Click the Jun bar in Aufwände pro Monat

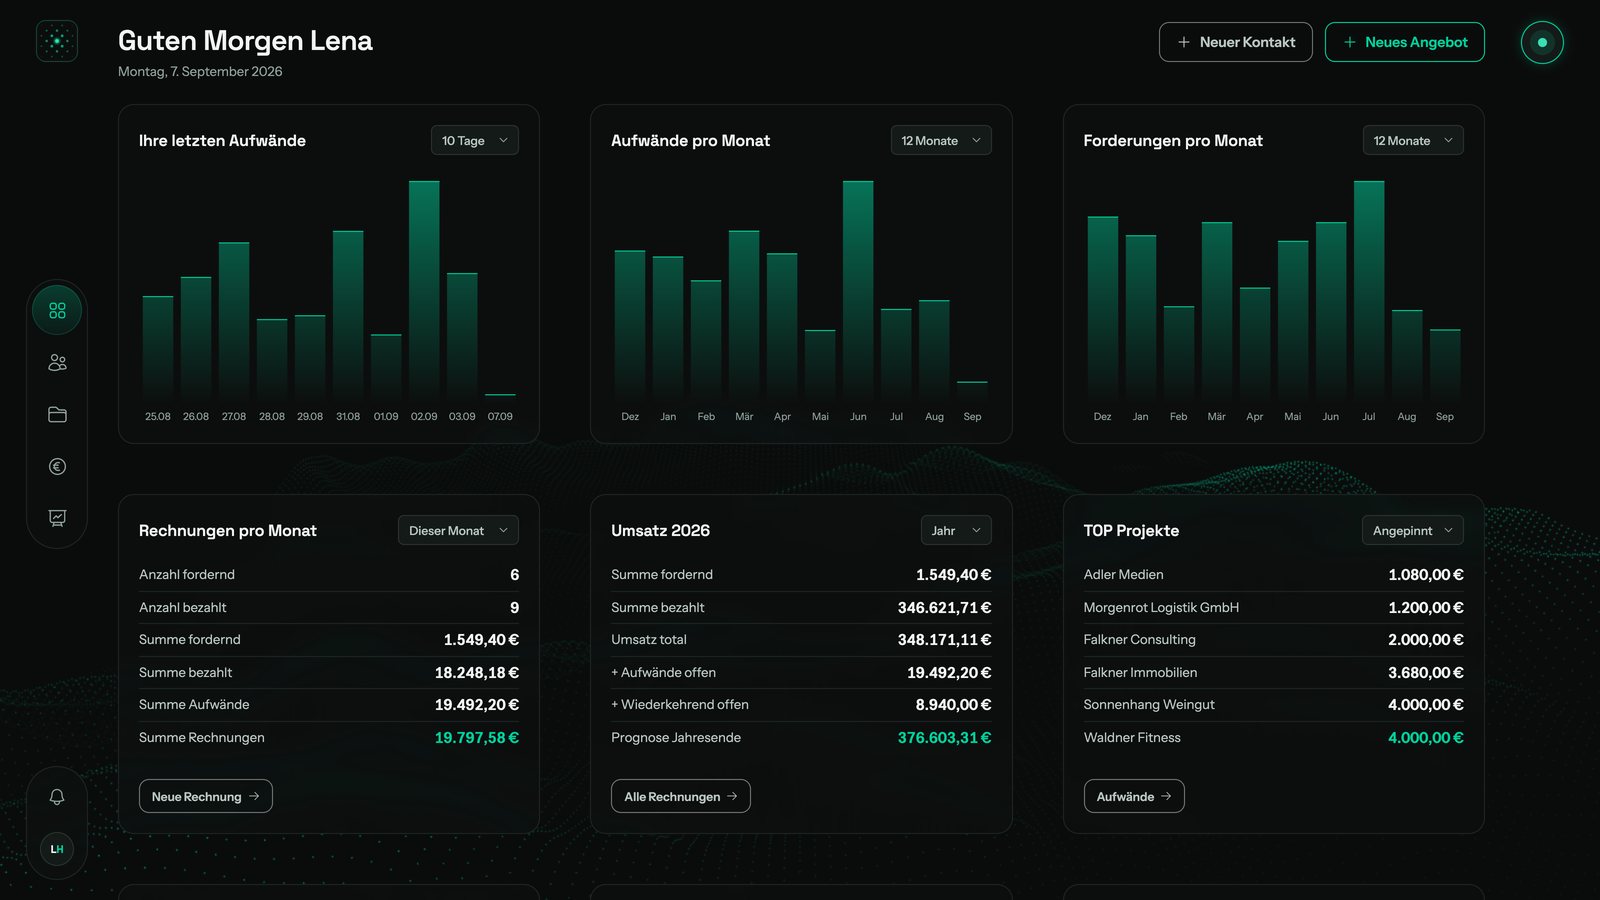click(858, 290)
